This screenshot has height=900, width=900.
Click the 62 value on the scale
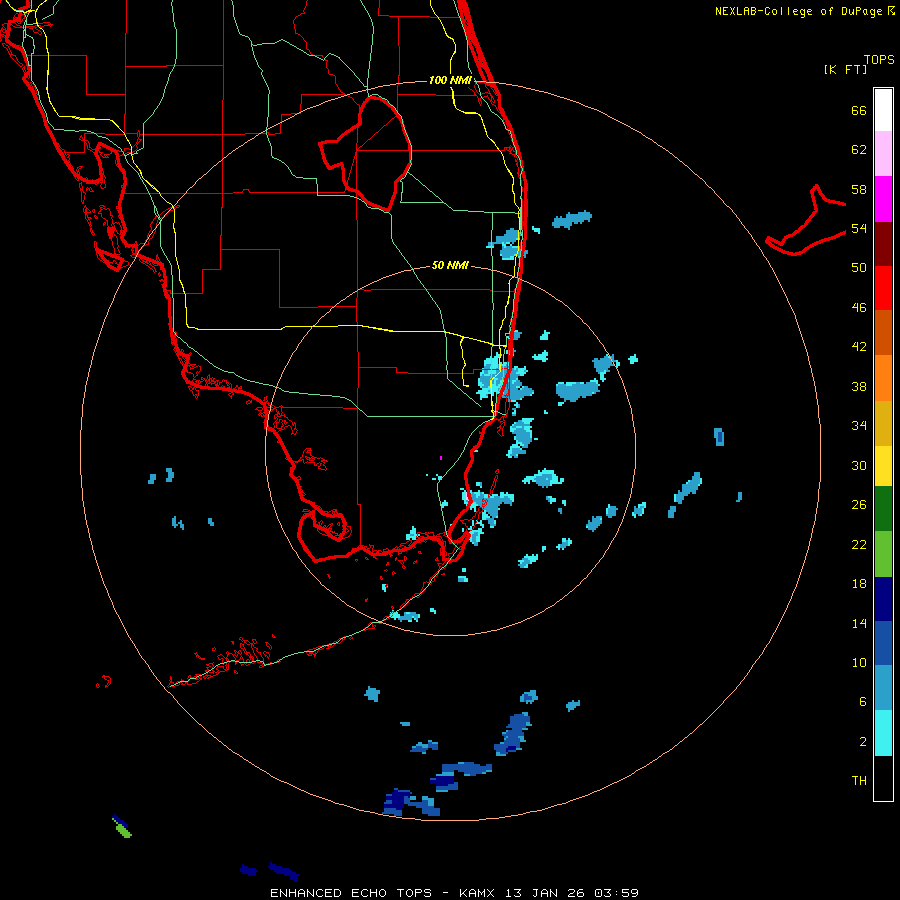[859, 150]
